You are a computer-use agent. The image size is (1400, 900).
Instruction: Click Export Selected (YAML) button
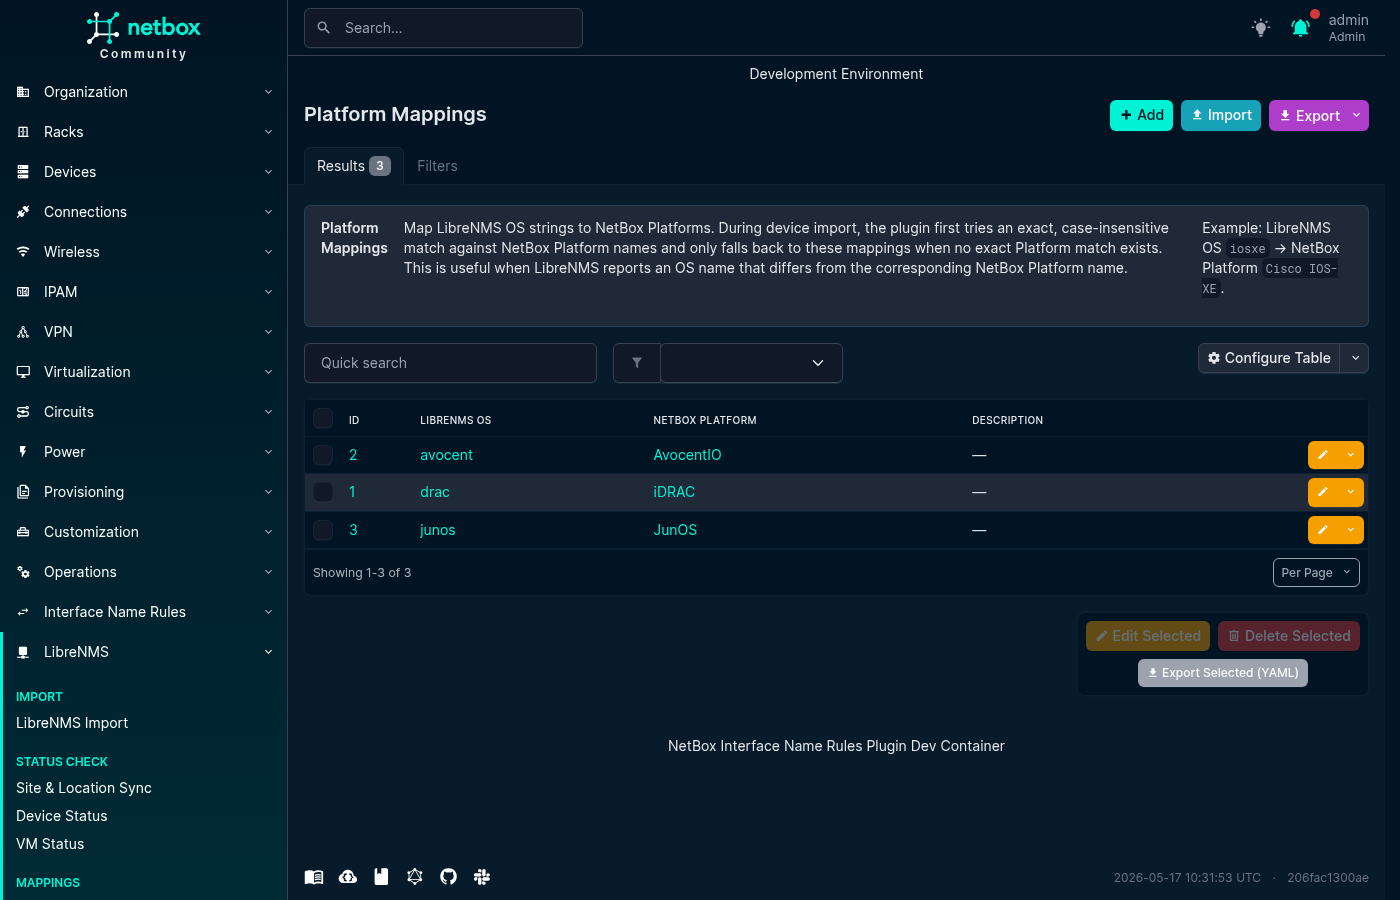[x=1223, y=673]
